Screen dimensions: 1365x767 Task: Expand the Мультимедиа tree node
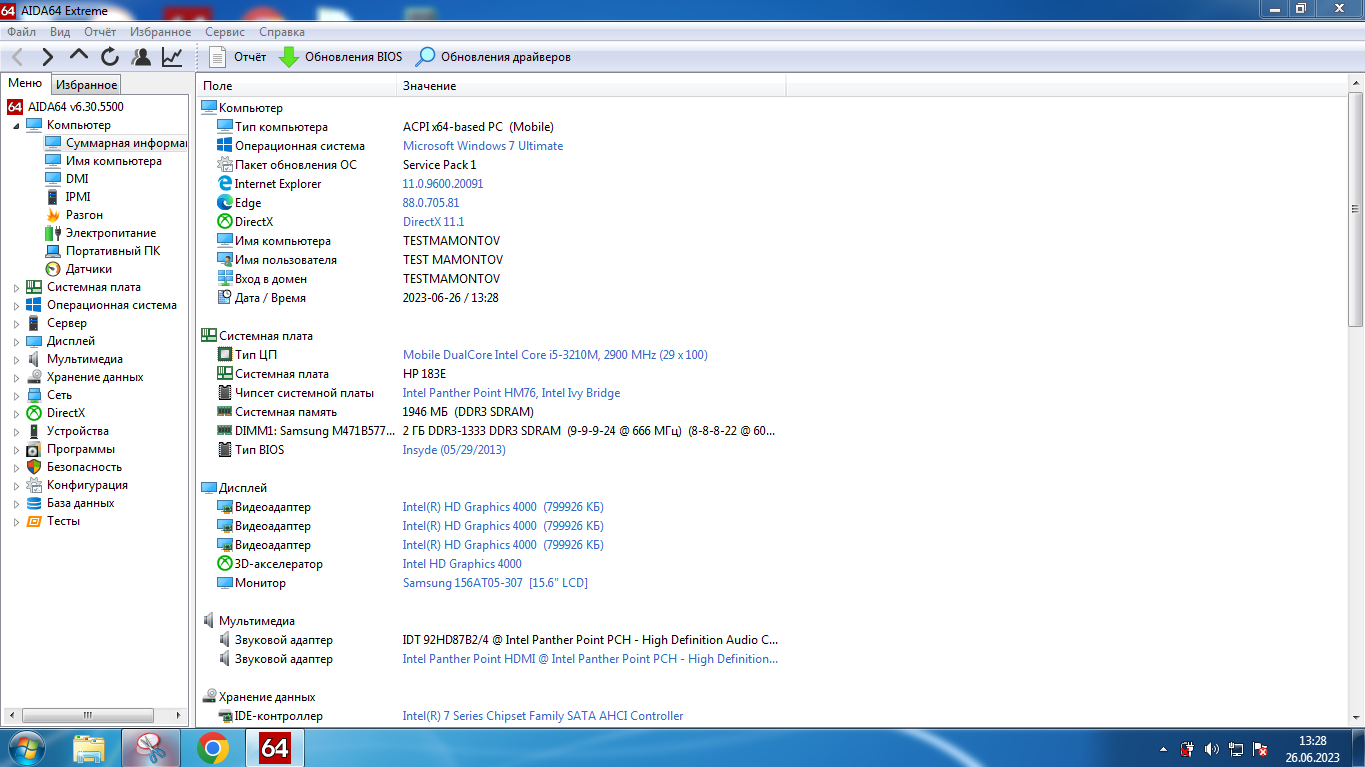click(16, 359)
